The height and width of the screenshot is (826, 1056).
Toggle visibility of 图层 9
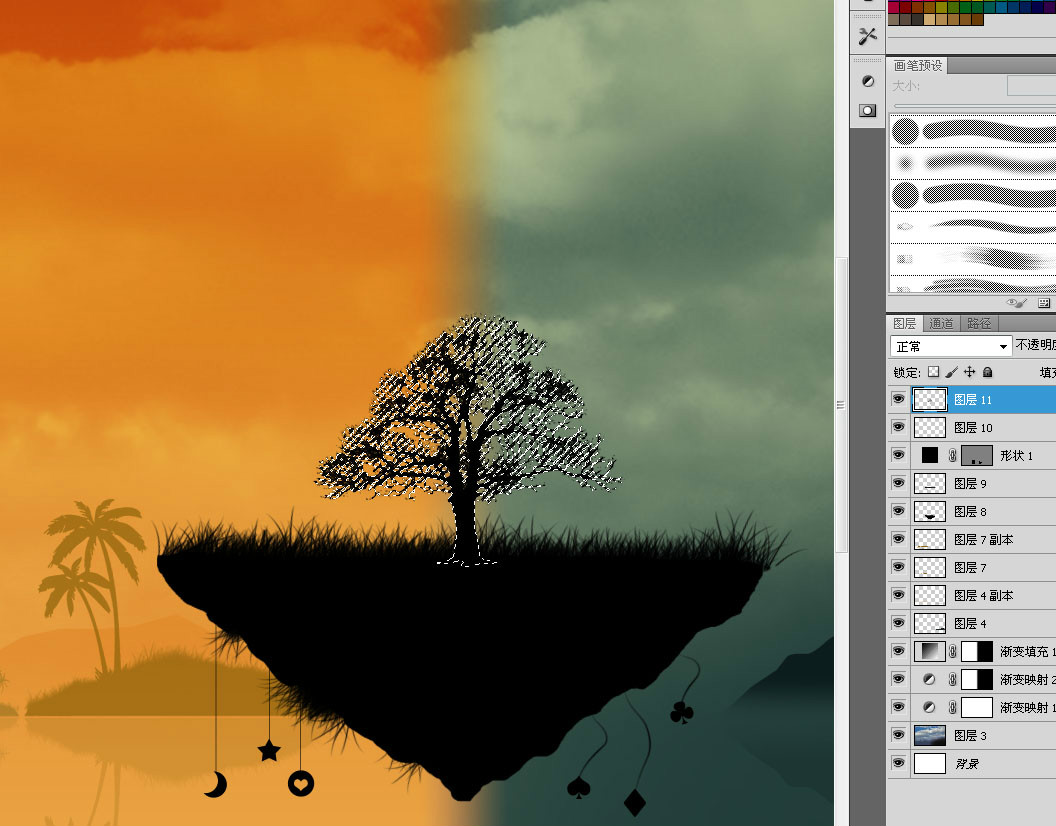point(898,483)
